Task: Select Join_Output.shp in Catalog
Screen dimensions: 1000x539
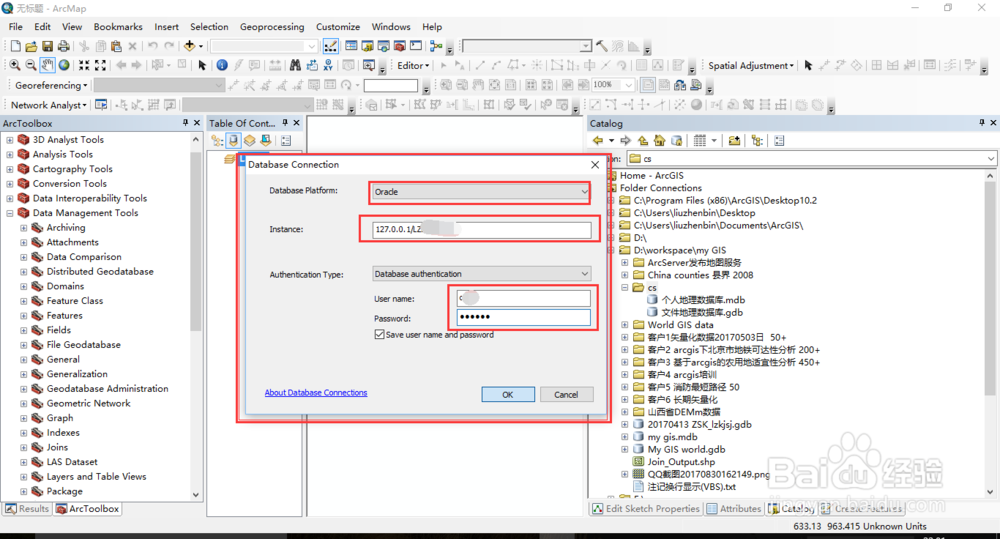Action: (x=681, y=462)
